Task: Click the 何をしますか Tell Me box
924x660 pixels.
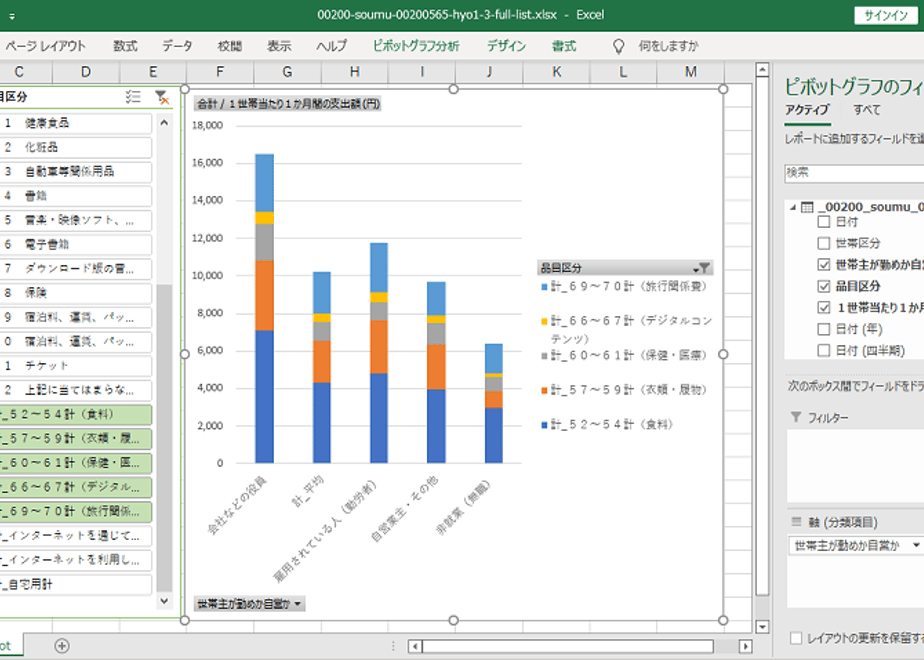Action: click(668, 46)
